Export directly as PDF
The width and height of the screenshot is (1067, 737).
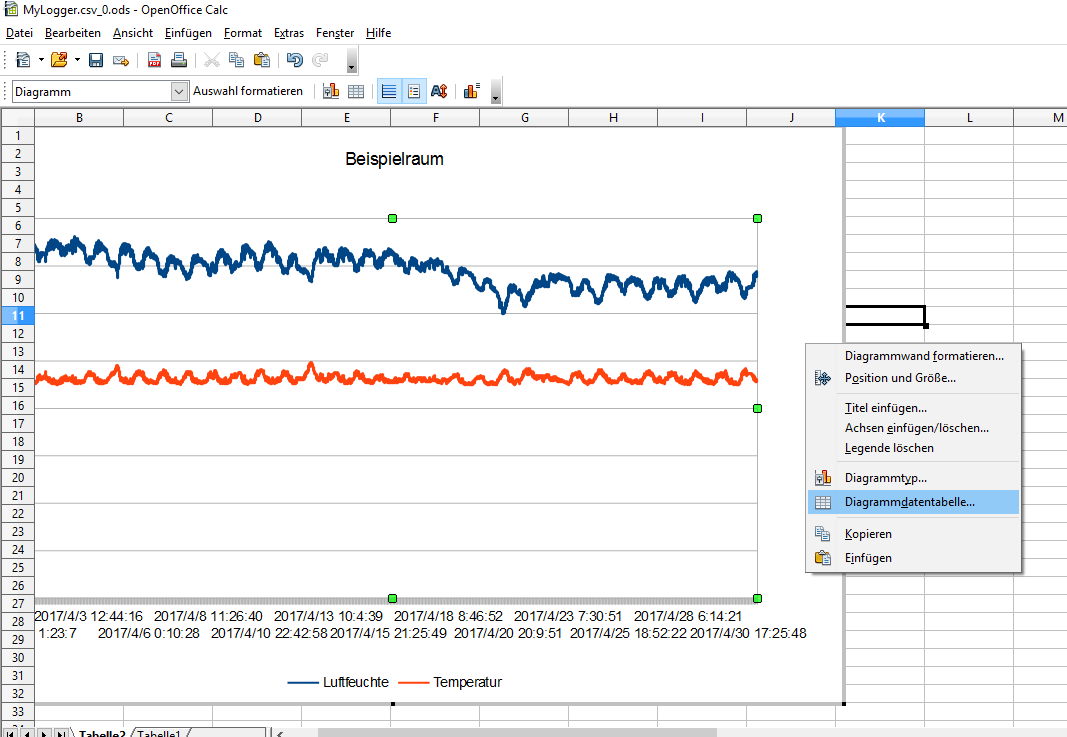(155, 60)
